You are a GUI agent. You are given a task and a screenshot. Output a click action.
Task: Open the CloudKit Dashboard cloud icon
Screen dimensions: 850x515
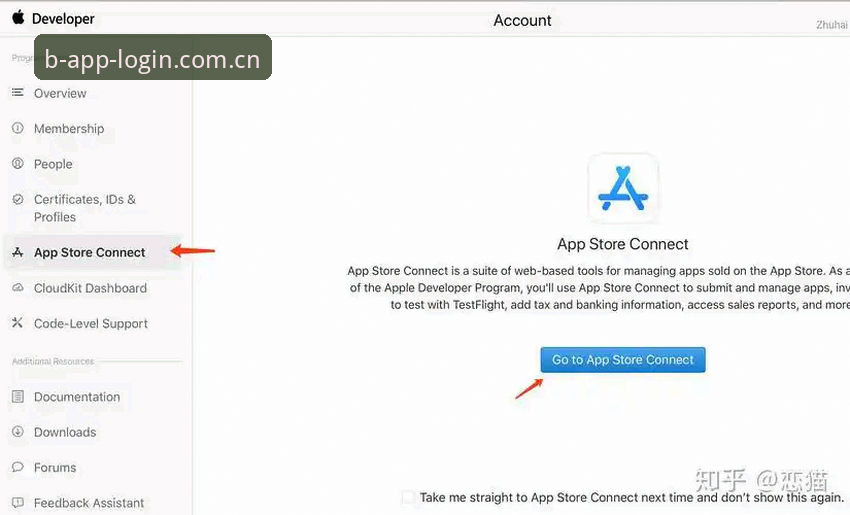(x=18, y=287)
